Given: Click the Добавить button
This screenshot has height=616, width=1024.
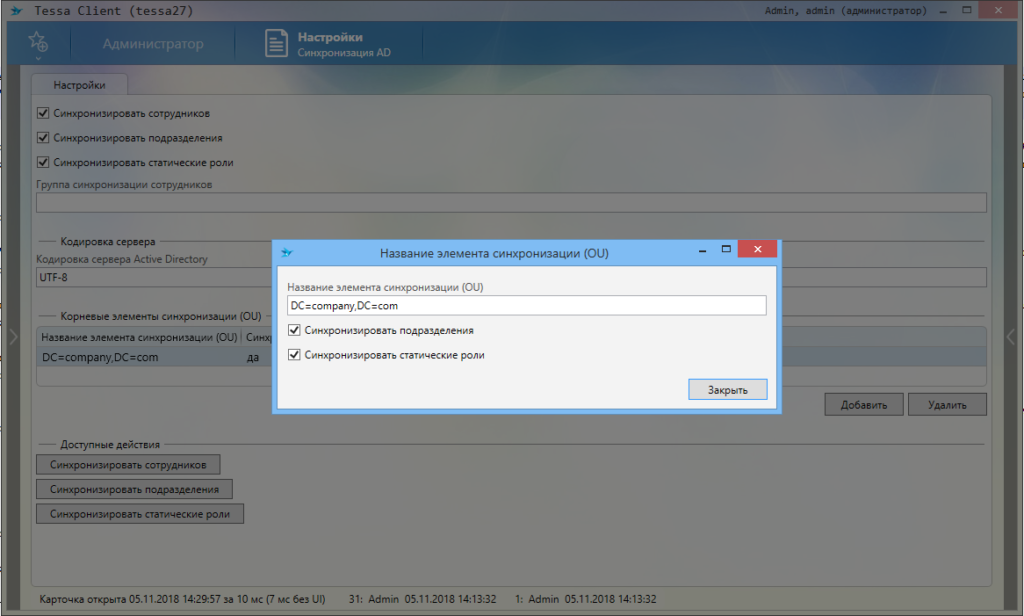Looking at the screenshot, I should tap(863, 405).
